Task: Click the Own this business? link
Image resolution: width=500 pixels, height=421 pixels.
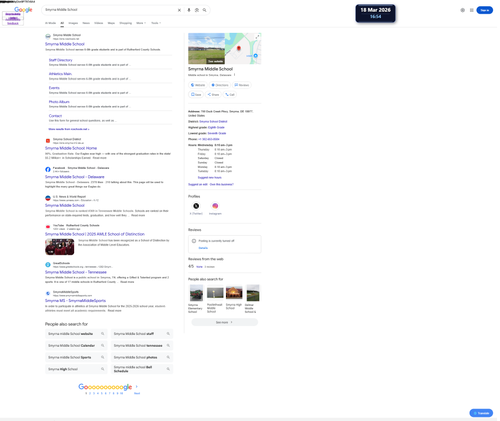Action: click(222, 184)
